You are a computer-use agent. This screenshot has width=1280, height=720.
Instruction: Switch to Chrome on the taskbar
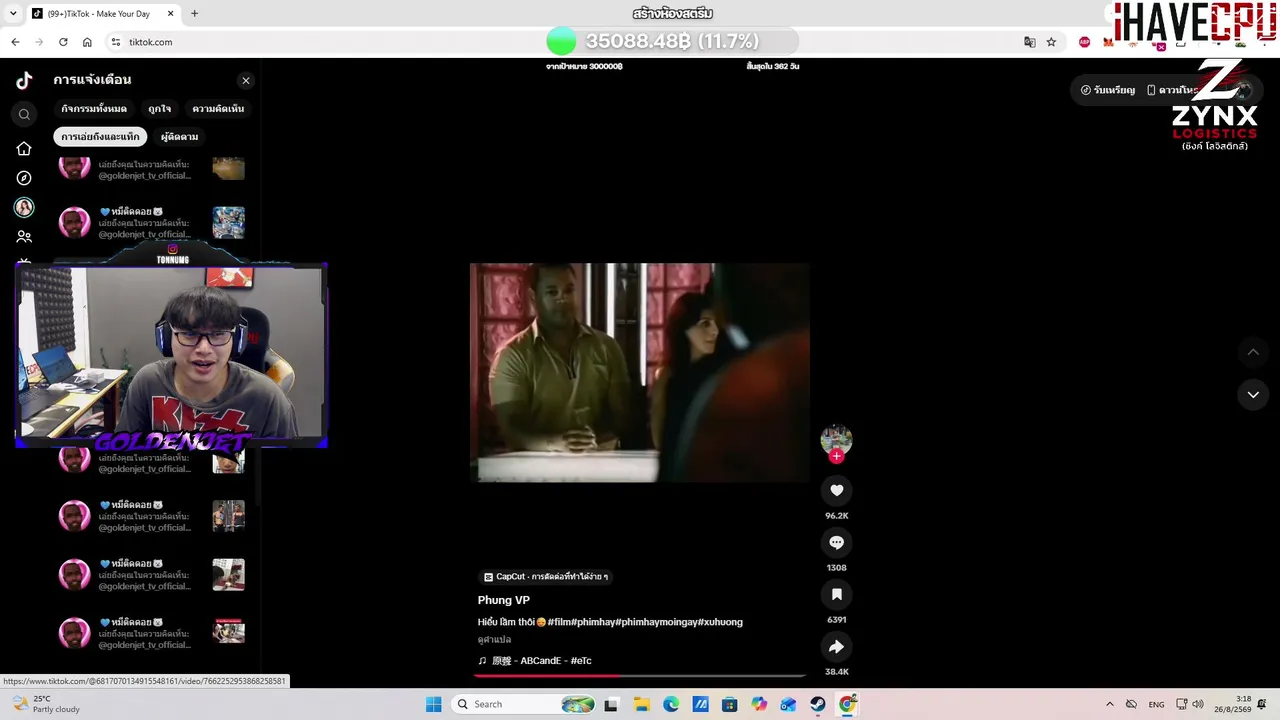tap(847, 704)
